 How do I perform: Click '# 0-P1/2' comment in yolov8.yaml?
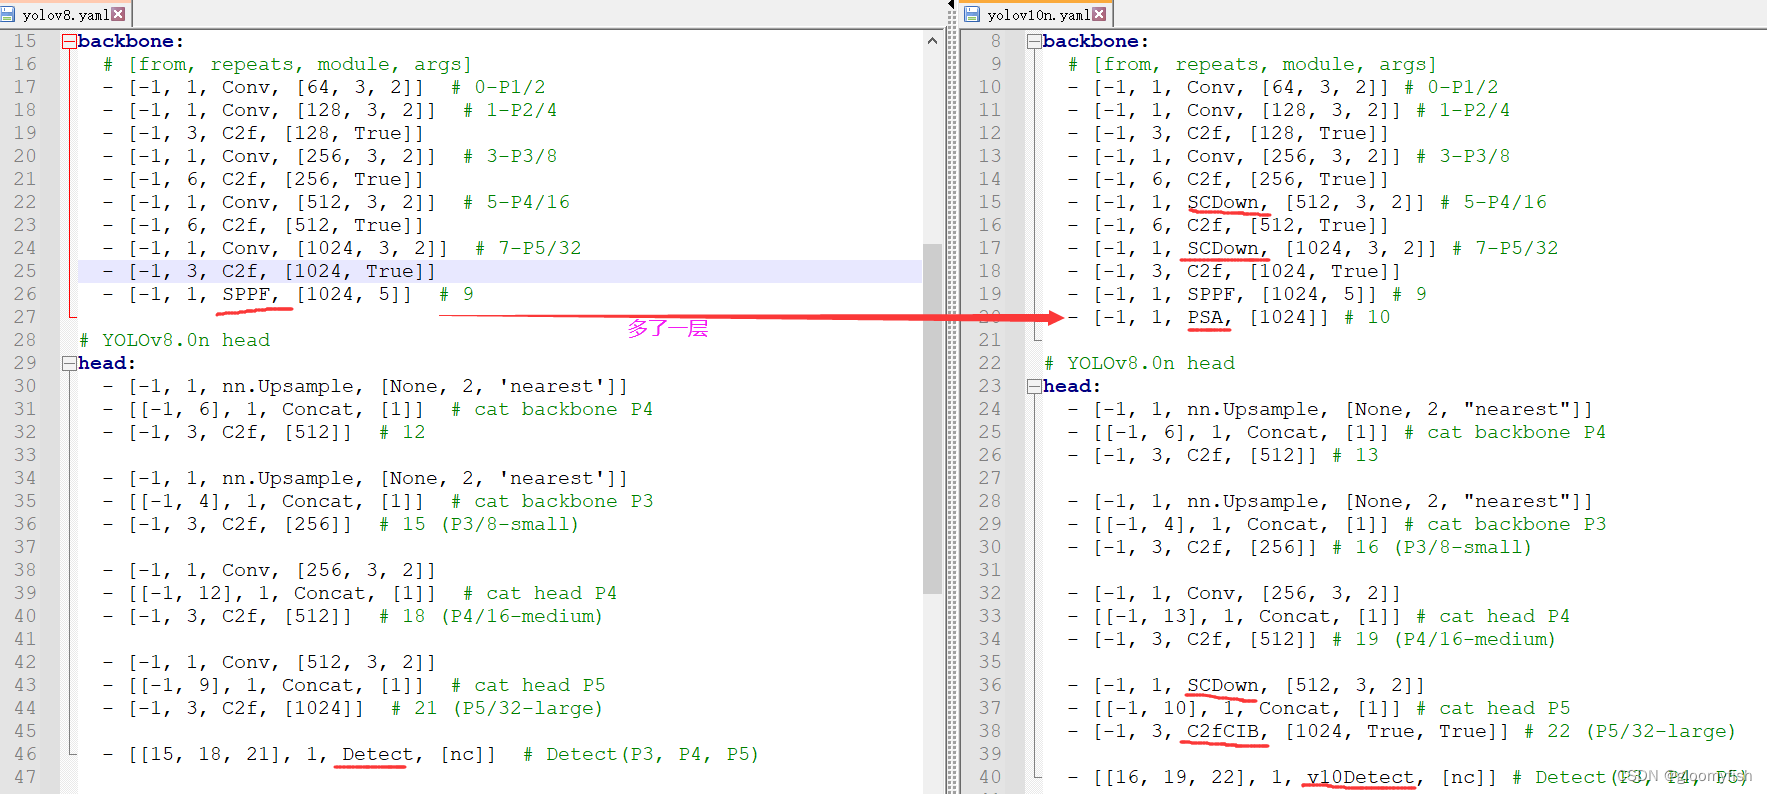[498, 87]
